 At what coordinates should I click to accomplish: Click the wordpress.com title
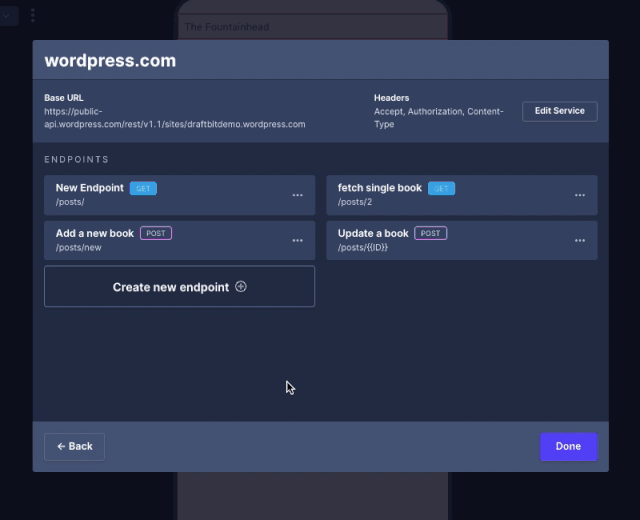(110, 61)
